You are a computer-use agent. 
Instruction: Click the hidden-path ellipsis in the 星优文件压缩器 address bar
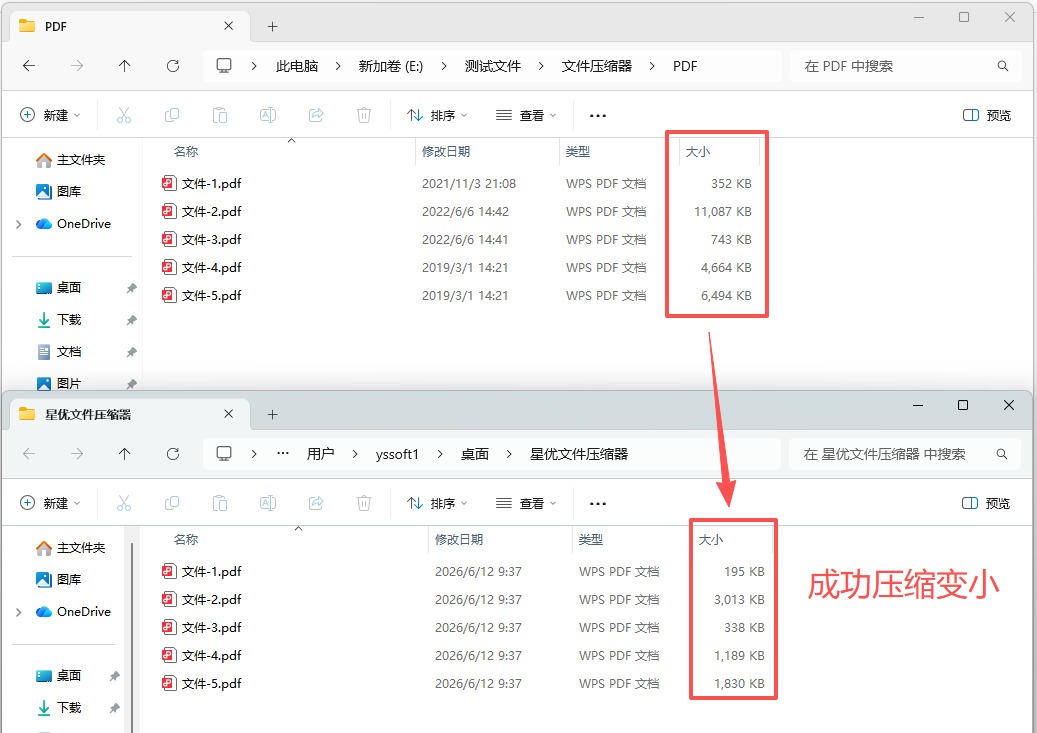click(283, 454)
